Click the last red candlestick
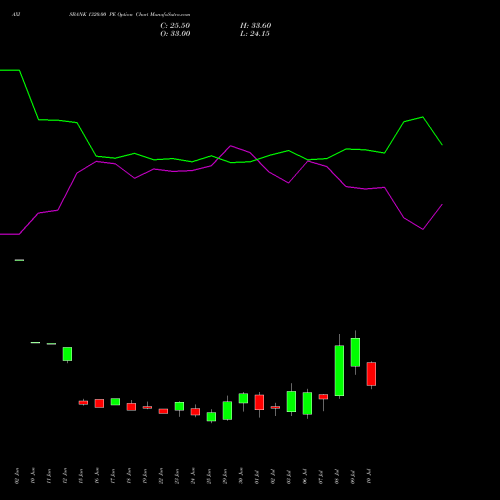This screenshot has height=500, width=500. click(x=371, y=374)
